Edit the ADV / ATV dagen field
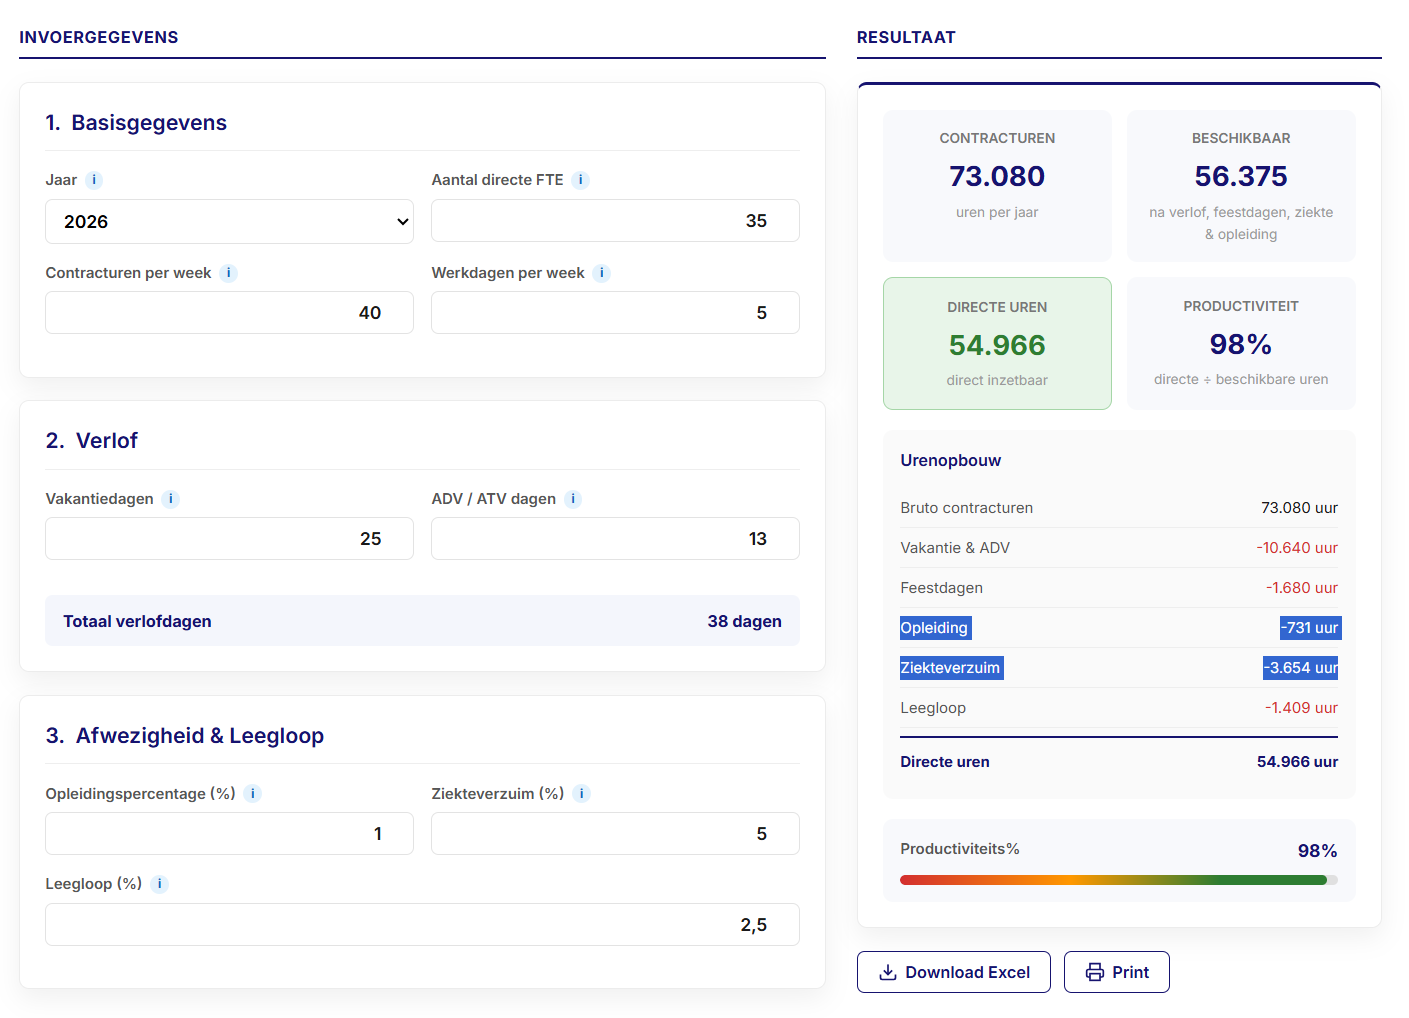 (615, 539)
